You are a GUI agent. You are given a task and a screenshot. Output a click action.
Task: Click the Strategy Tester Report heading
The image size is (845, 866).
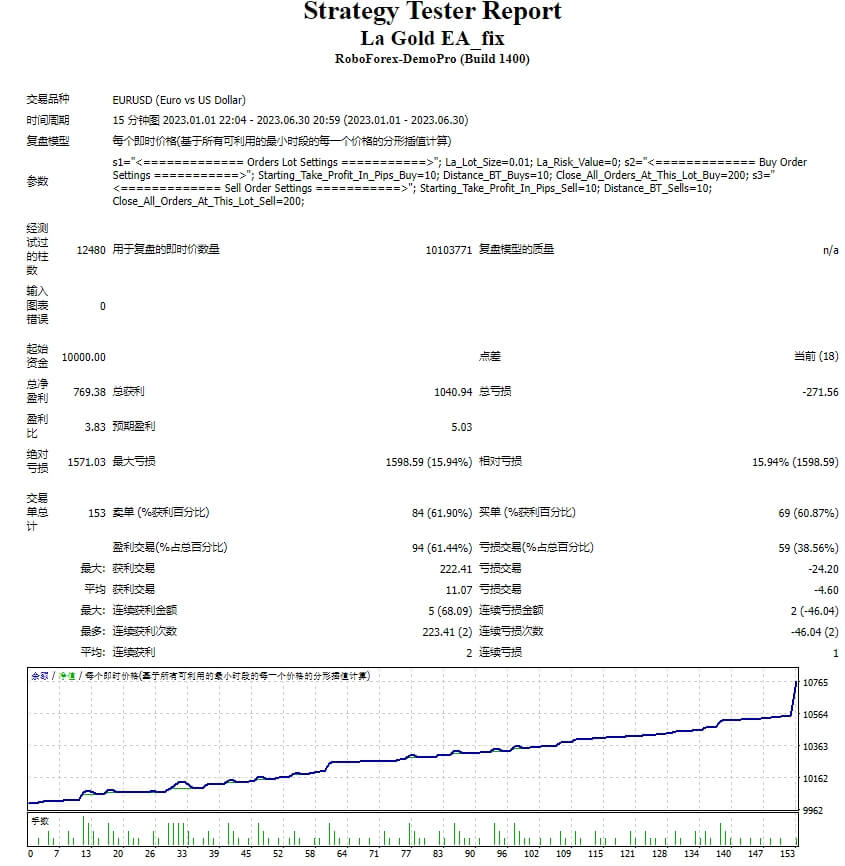tap(422, 13)
